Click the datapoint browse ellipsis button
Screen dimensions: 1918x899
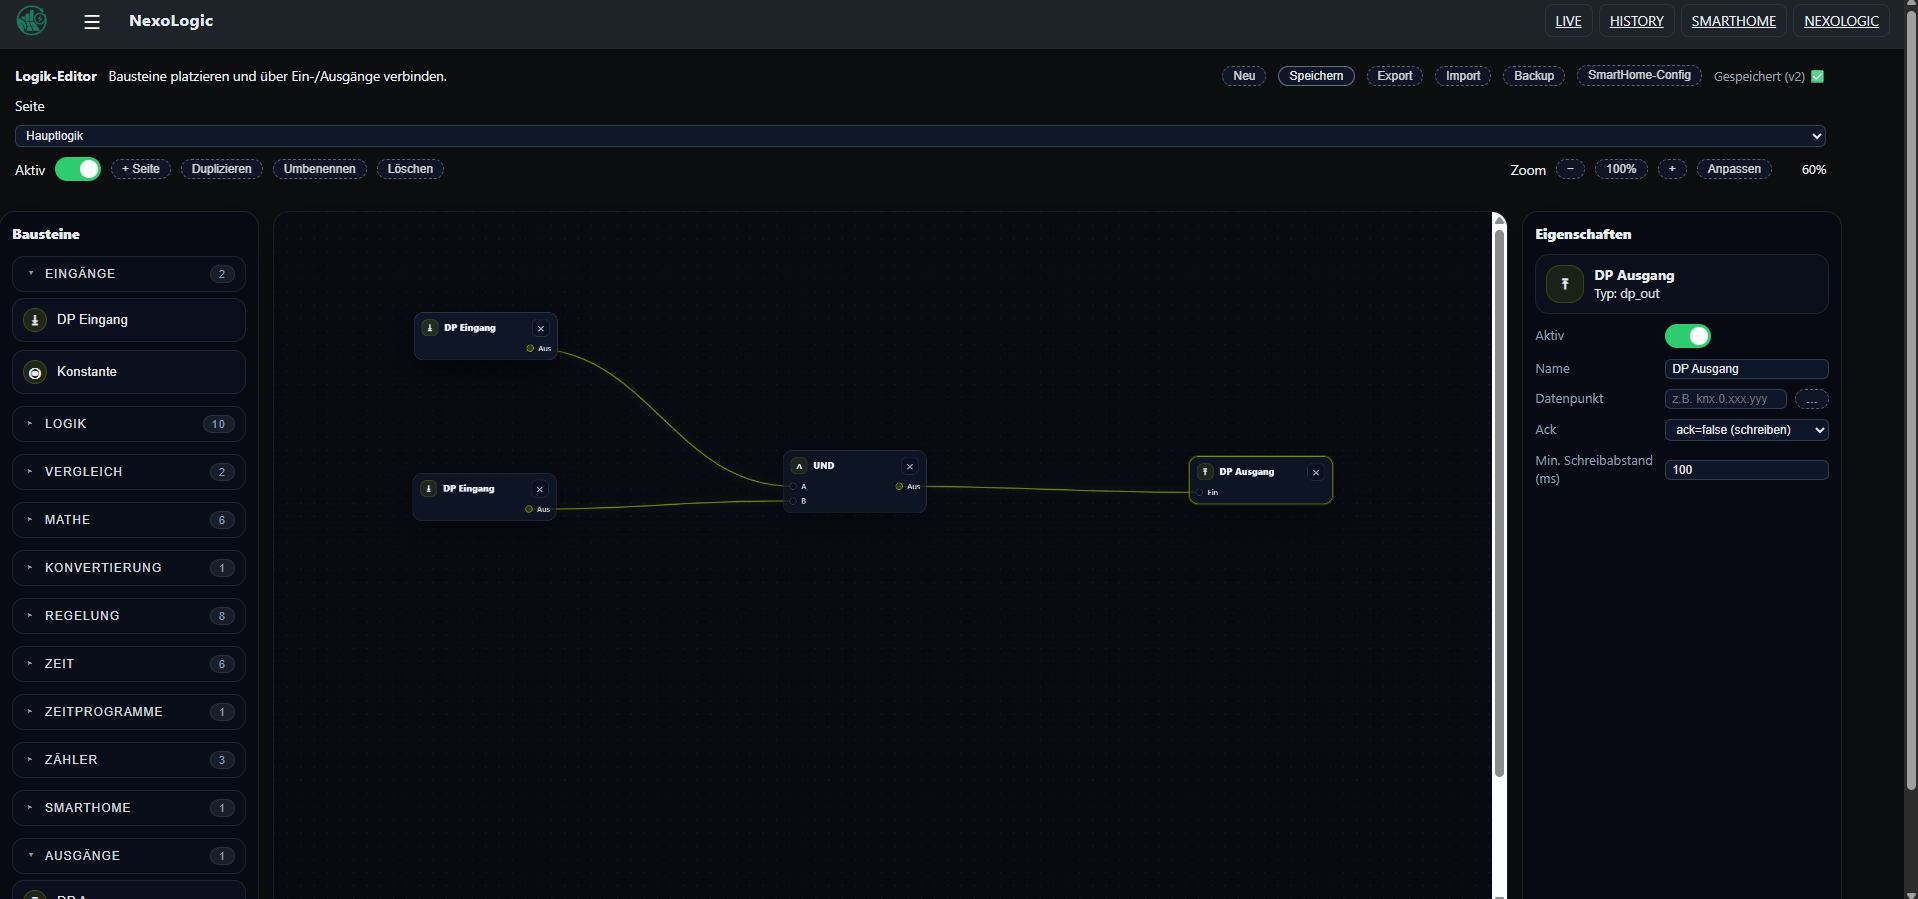1811,400
